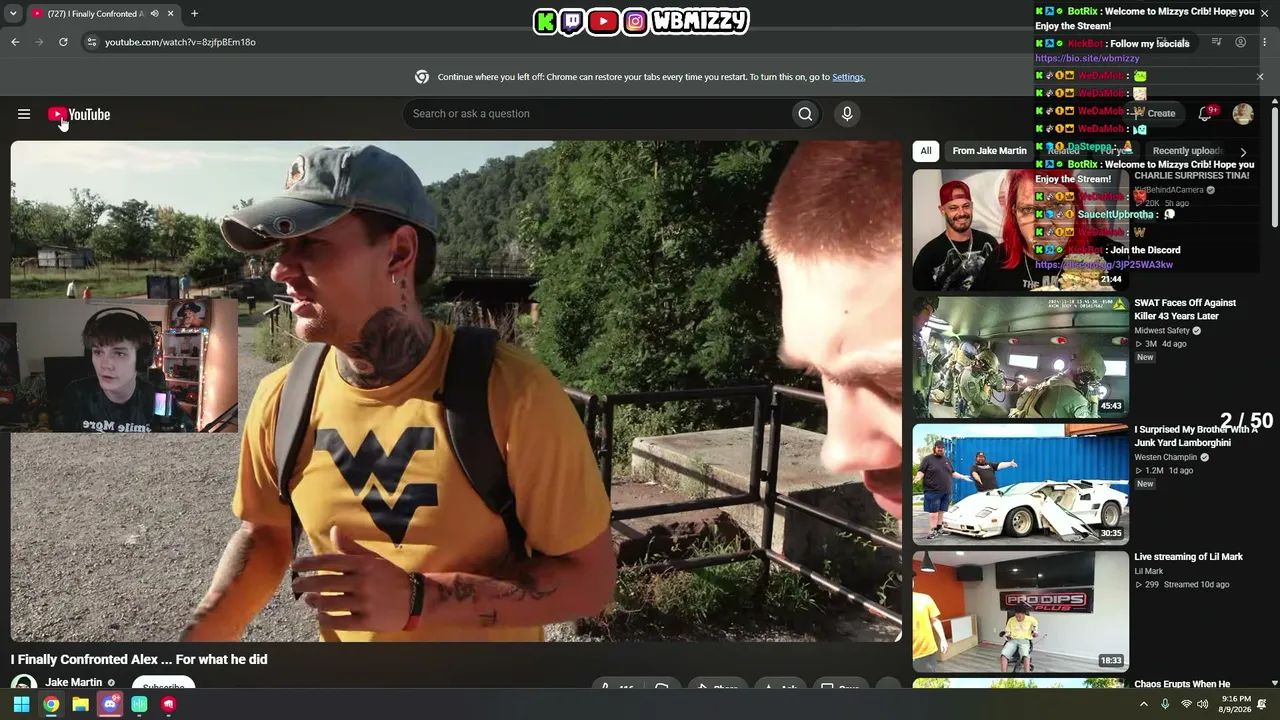1280x720 pixels.
Task: Click the Chrome icon in the taskbar
Action: pos(51,704)
